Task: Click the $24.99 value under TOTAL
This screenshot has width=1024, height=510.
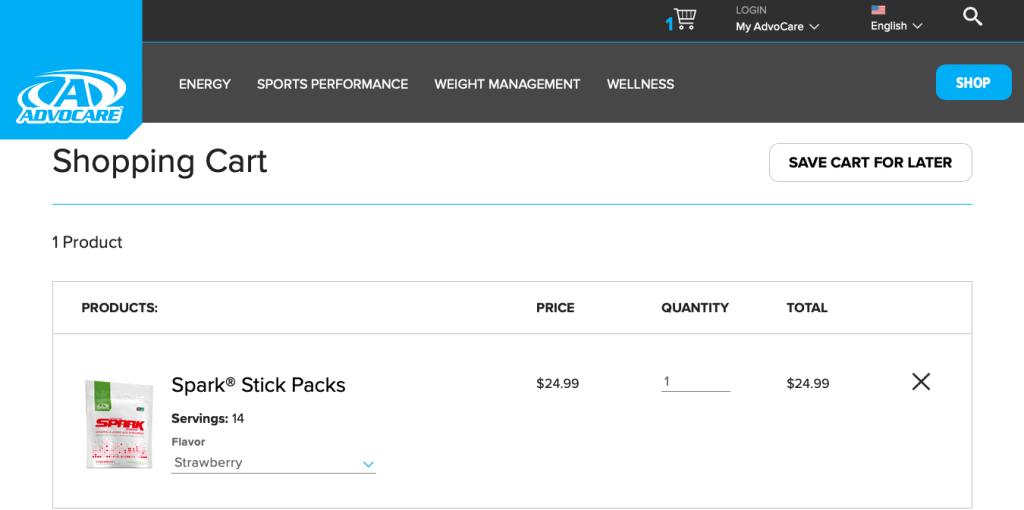Action: pos(808,384)
